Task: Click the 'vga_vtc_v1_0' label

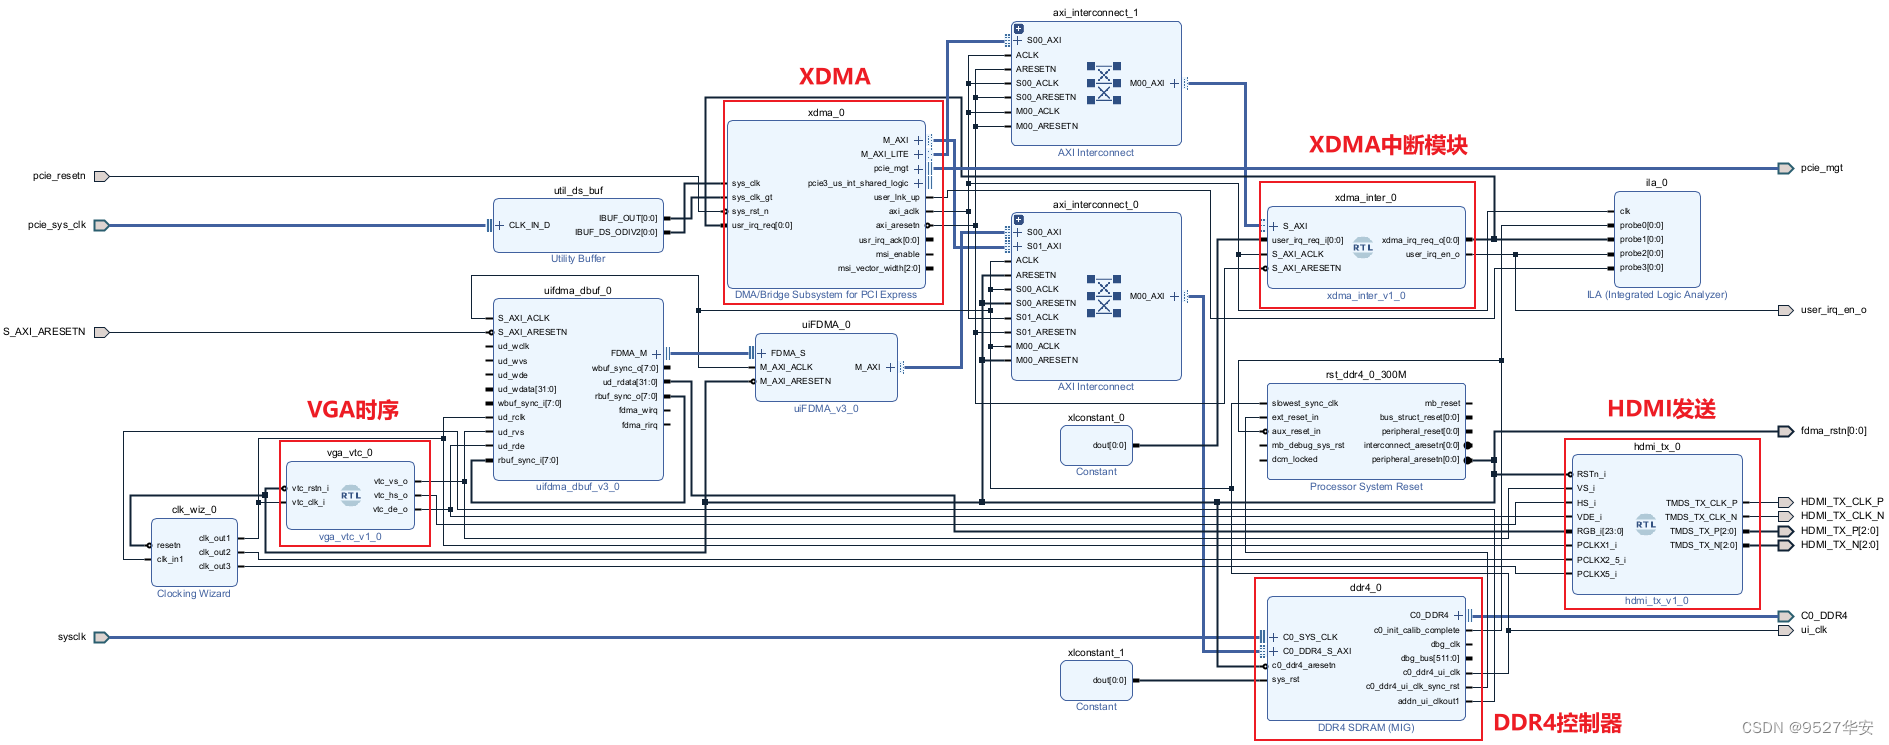Action: point(350,537)
